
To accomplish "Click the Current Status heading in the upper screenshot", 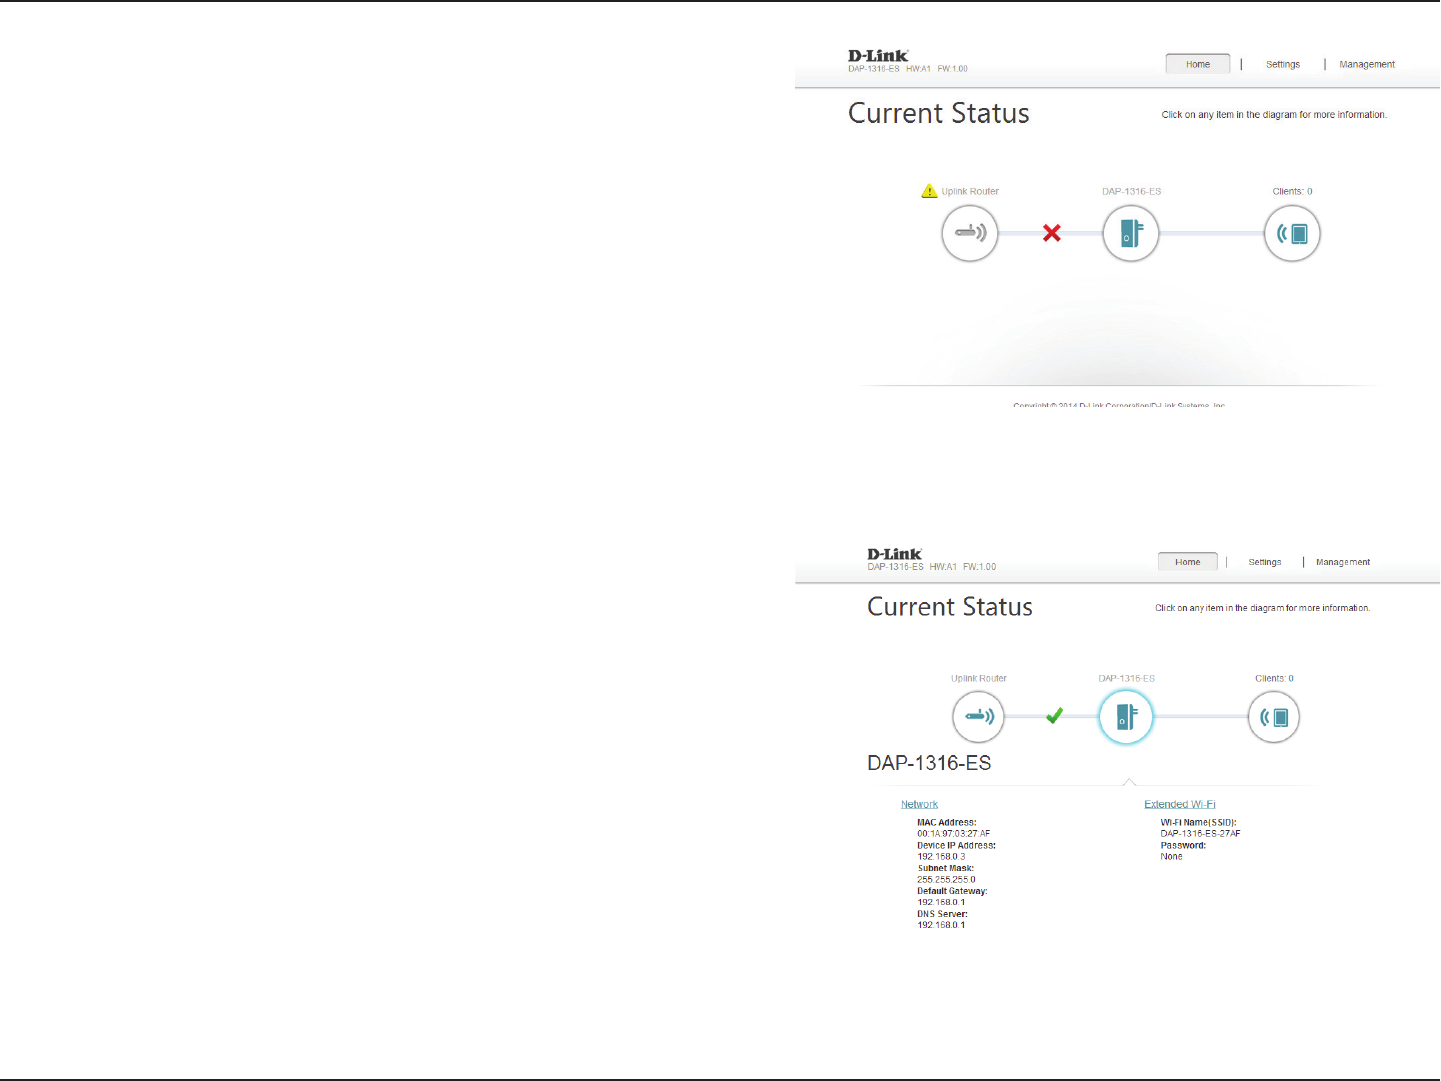I will click(x=939, y=114).
